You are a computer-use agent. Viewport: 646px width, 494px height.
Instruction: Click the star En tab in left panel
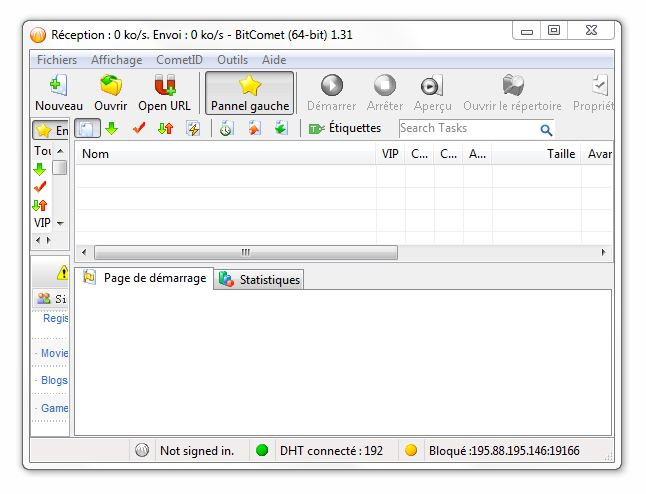(50, 131)
